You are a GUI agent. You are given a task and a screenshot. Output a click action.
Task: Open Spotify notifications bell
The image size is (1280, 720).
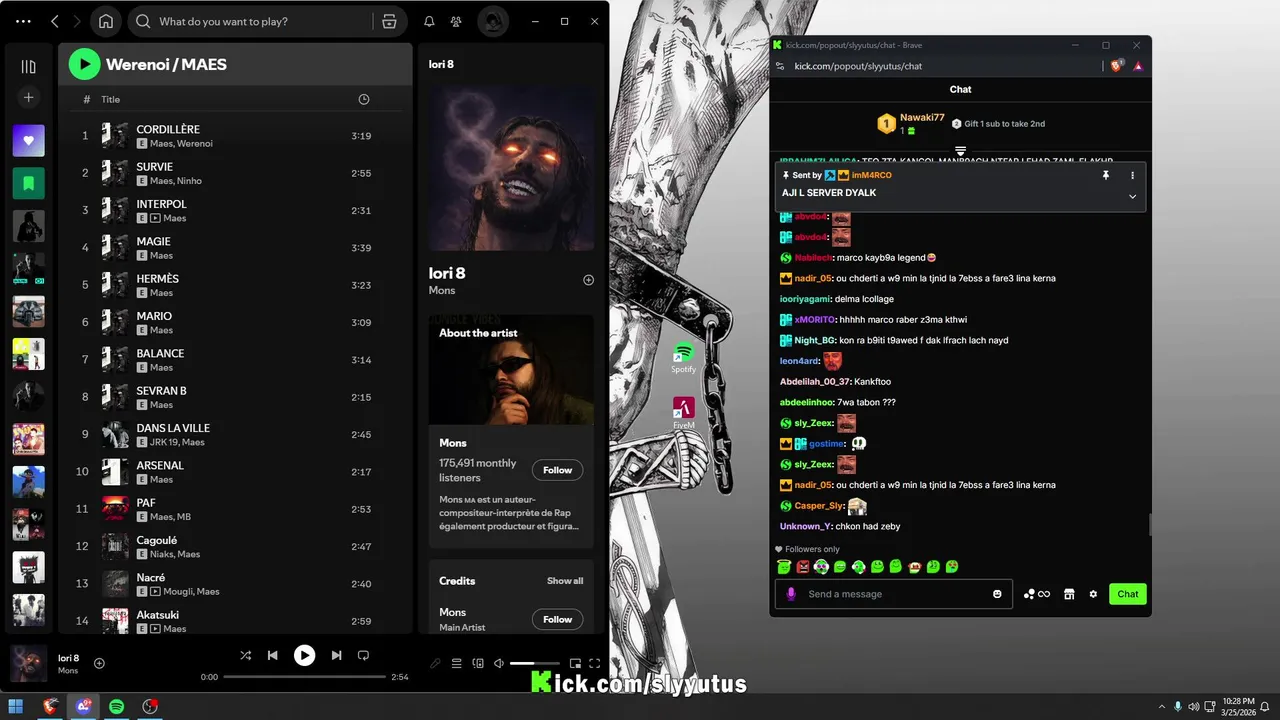[x=429, y=21]
